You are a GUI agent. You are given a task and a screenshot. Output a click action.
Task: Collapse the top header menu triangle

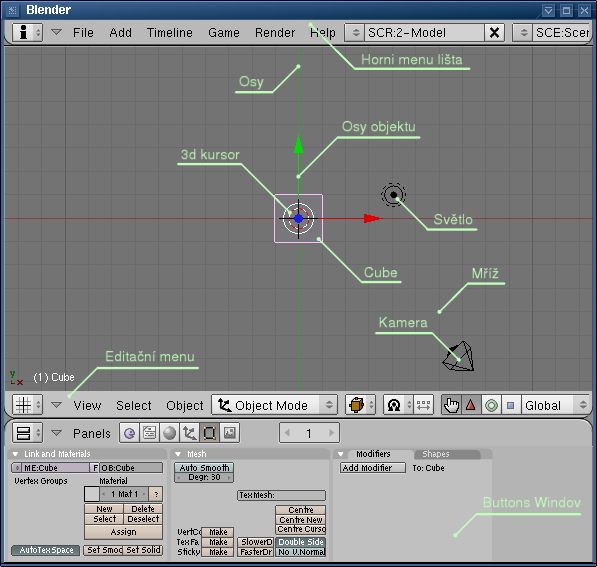(56, 32)
